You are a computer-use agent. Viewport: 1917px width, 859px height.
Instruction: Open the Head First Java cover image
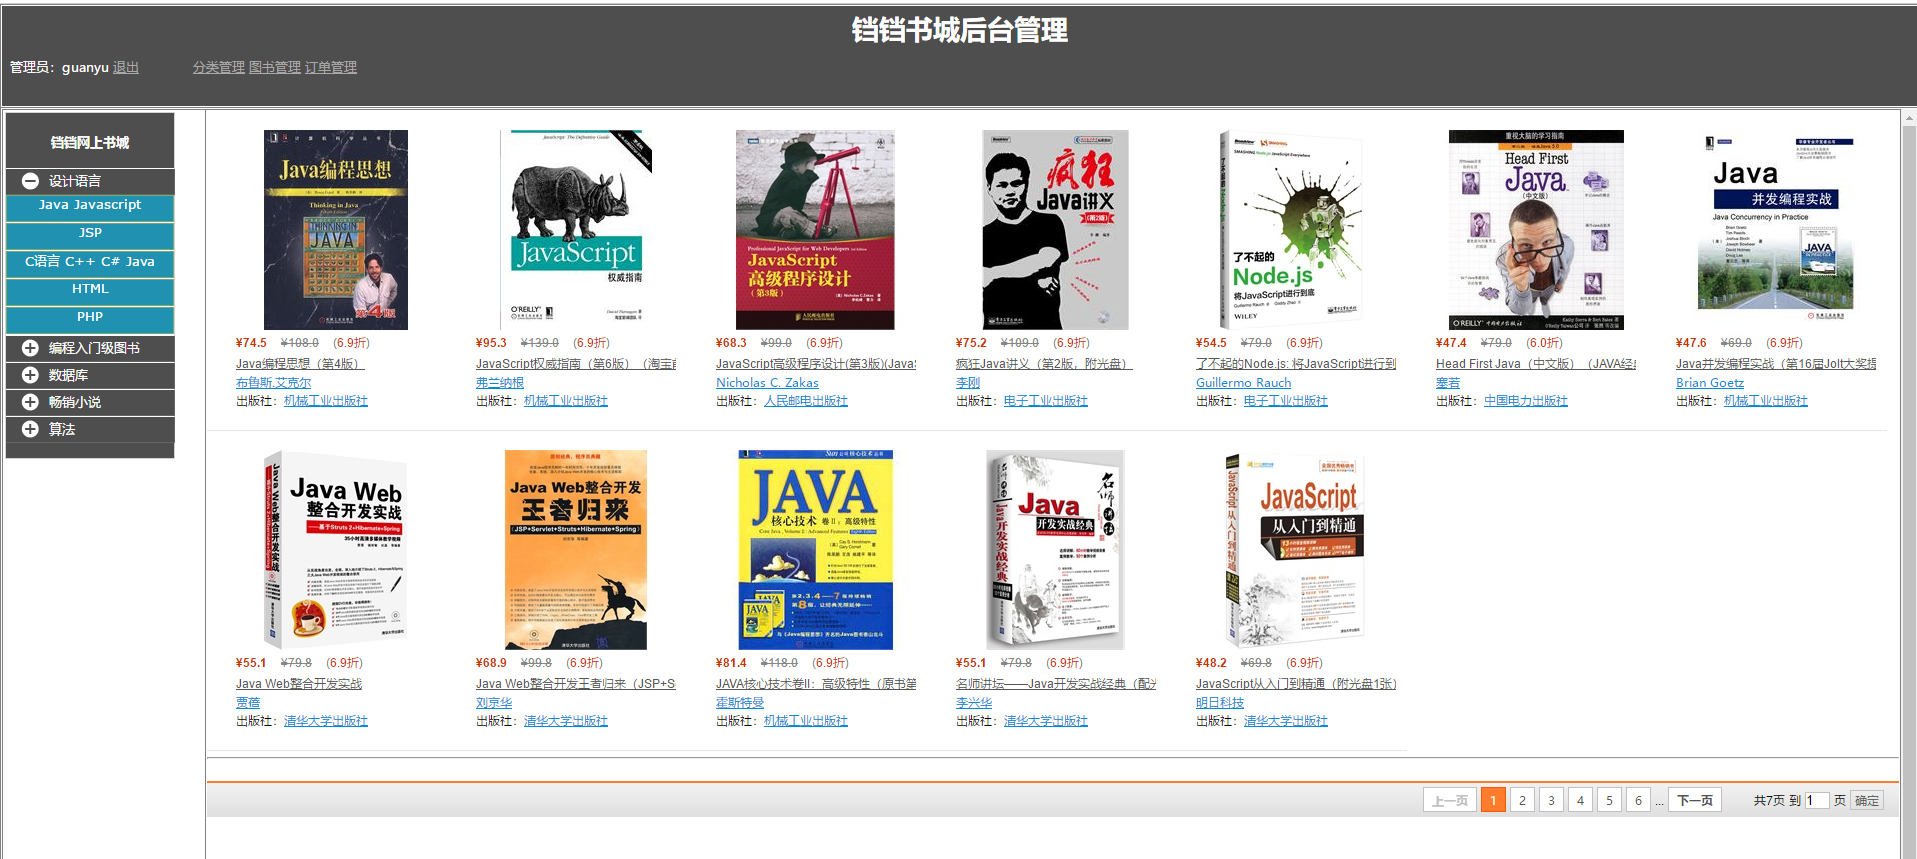click(x=1536, y=230)
